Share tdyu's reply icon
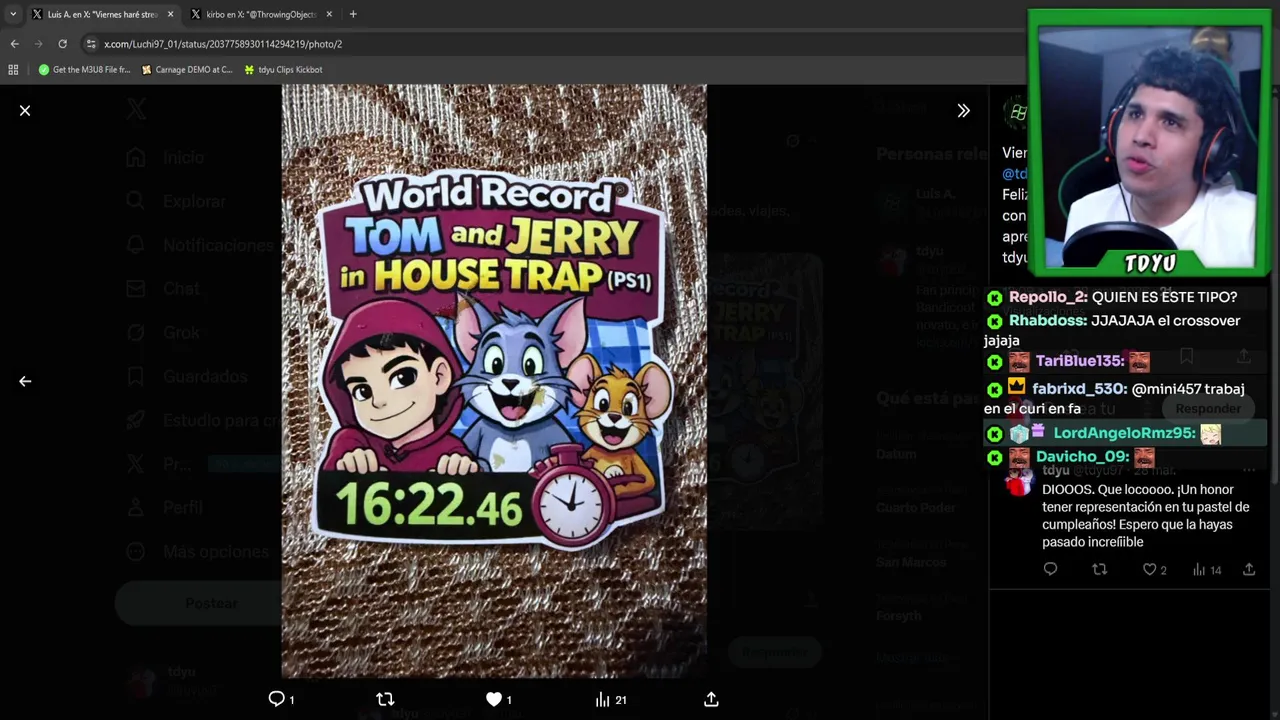The image size is (1280, 720). click(1249, 569)
